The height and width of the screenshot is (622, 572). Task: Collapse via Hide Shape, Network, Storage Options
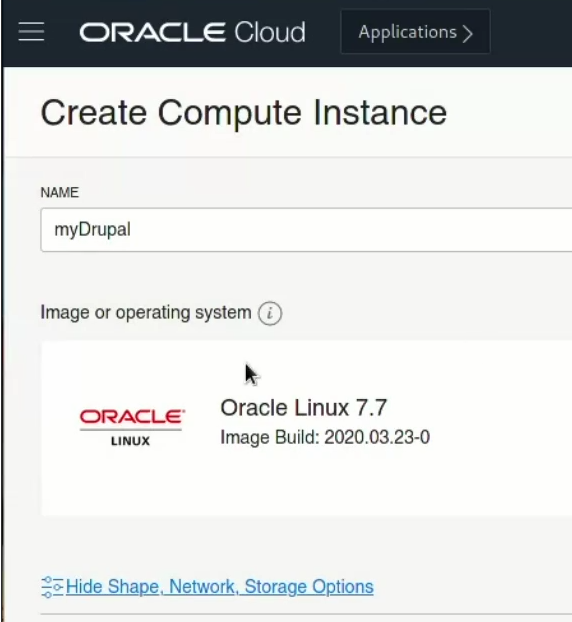(219, 587)
